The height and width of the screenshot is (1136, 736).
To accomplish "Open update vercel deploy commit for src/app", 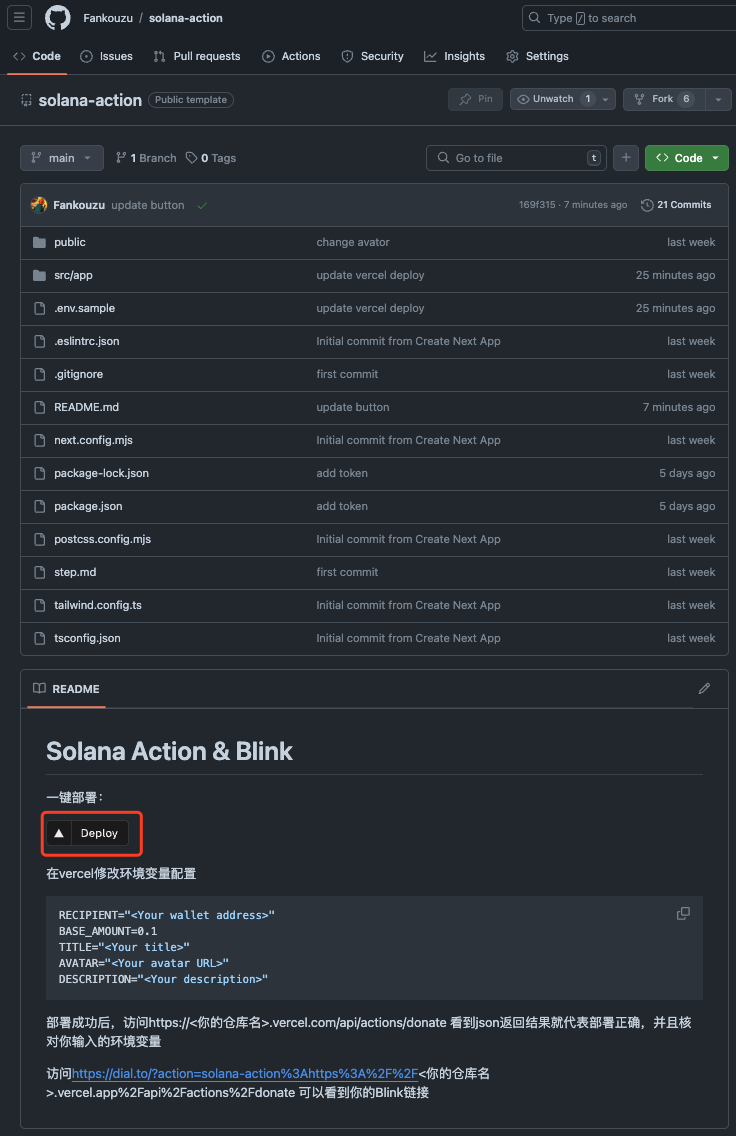I will tap(370, 275).
